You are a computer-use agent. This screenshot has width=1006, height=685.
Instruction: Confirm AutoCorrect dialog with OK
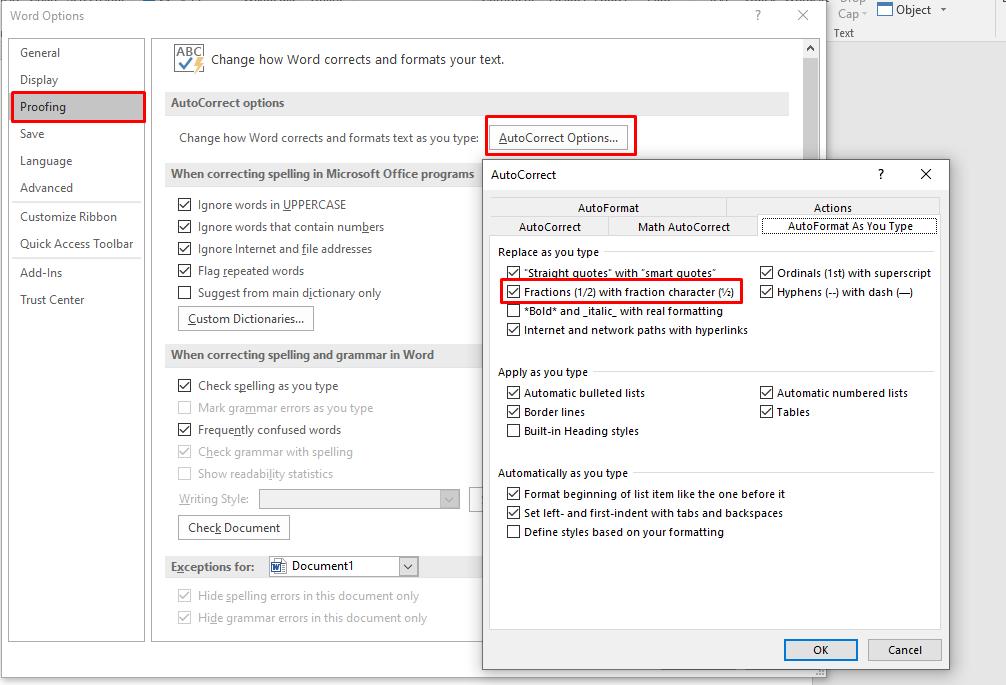pos(821,650)
